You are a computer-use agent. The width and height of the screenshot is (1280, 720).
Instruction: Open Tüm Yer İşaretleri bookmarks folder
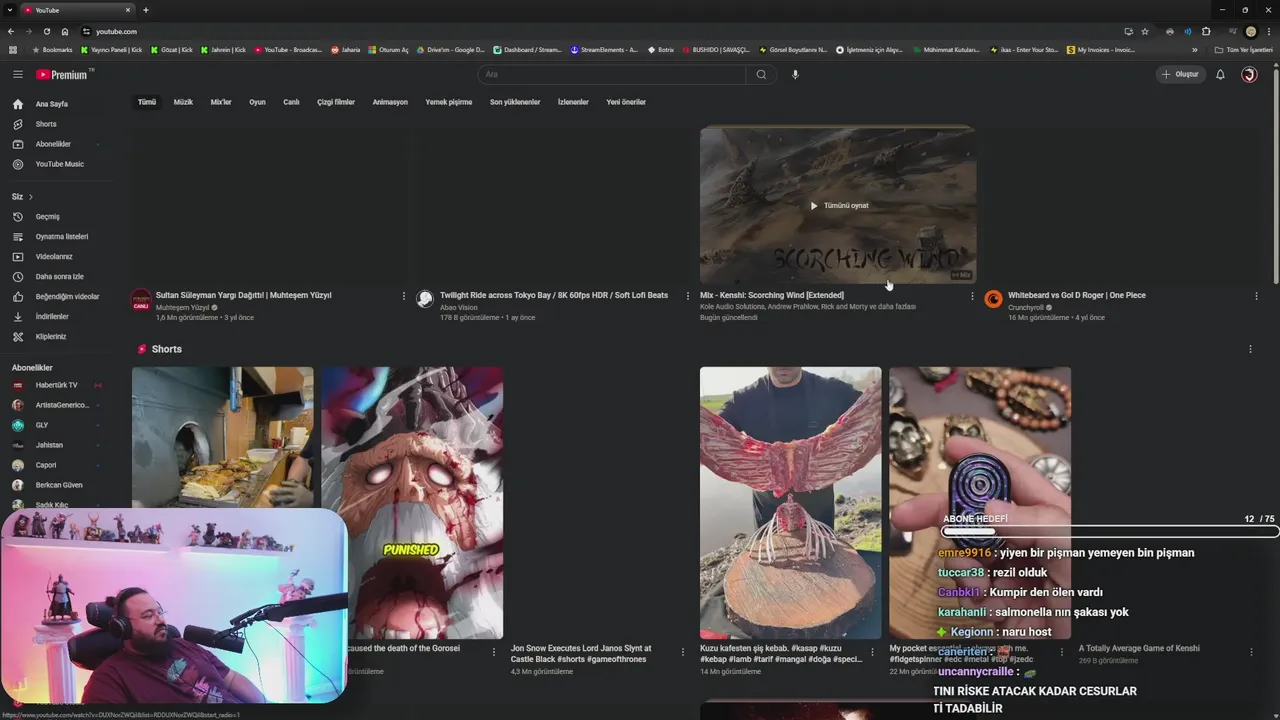1244,49
